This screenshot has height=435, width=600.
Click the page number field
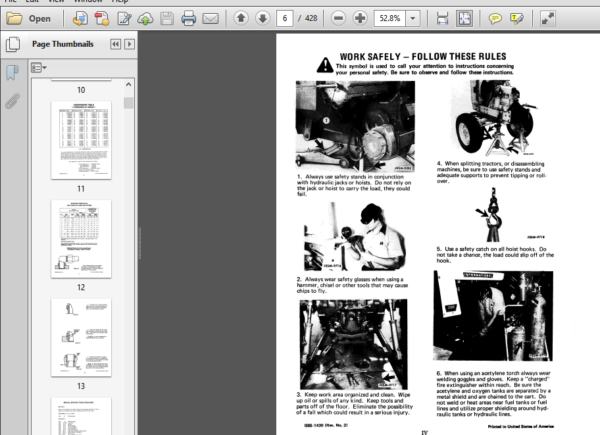tap(285, 18)
